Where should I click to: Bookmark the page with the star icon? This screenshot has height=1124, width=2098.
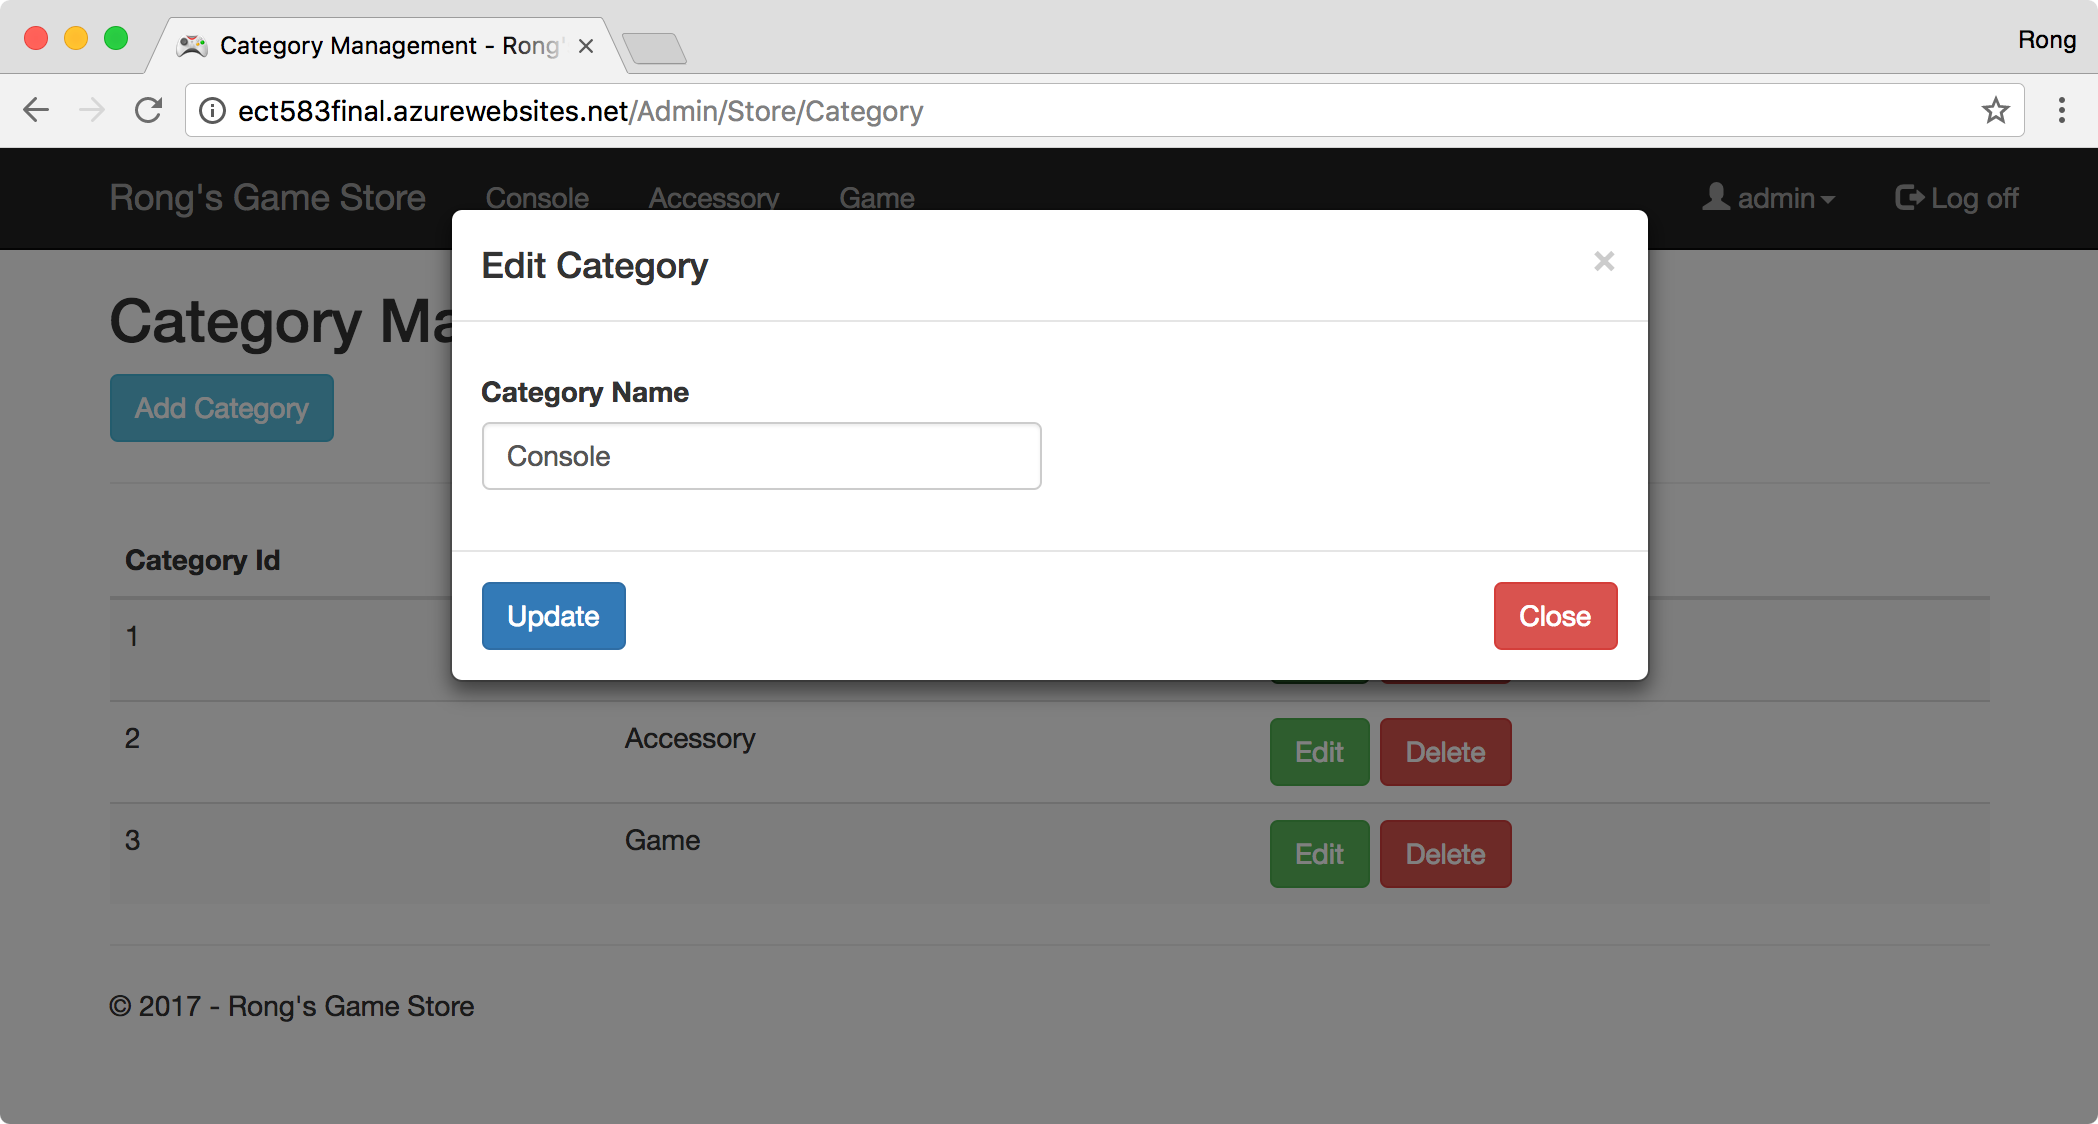[x=1995, y=110]
